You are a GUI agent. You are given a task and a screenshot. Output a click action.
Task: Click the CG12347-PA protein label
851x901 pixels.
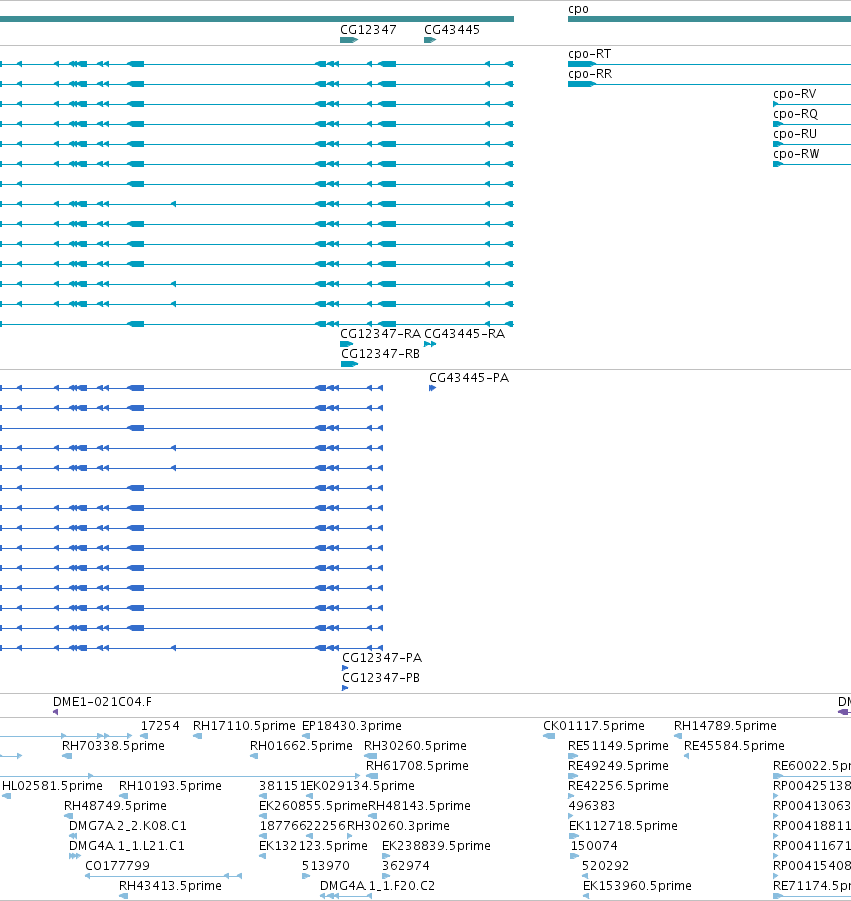[x=382, y=658]
